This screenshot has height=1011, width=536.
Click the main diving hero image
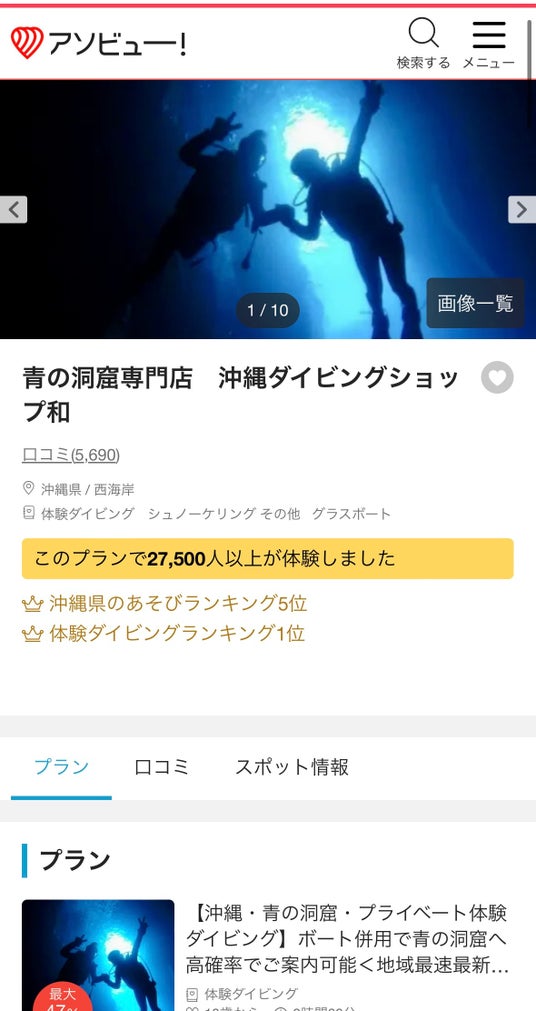[x=268, y=210]
